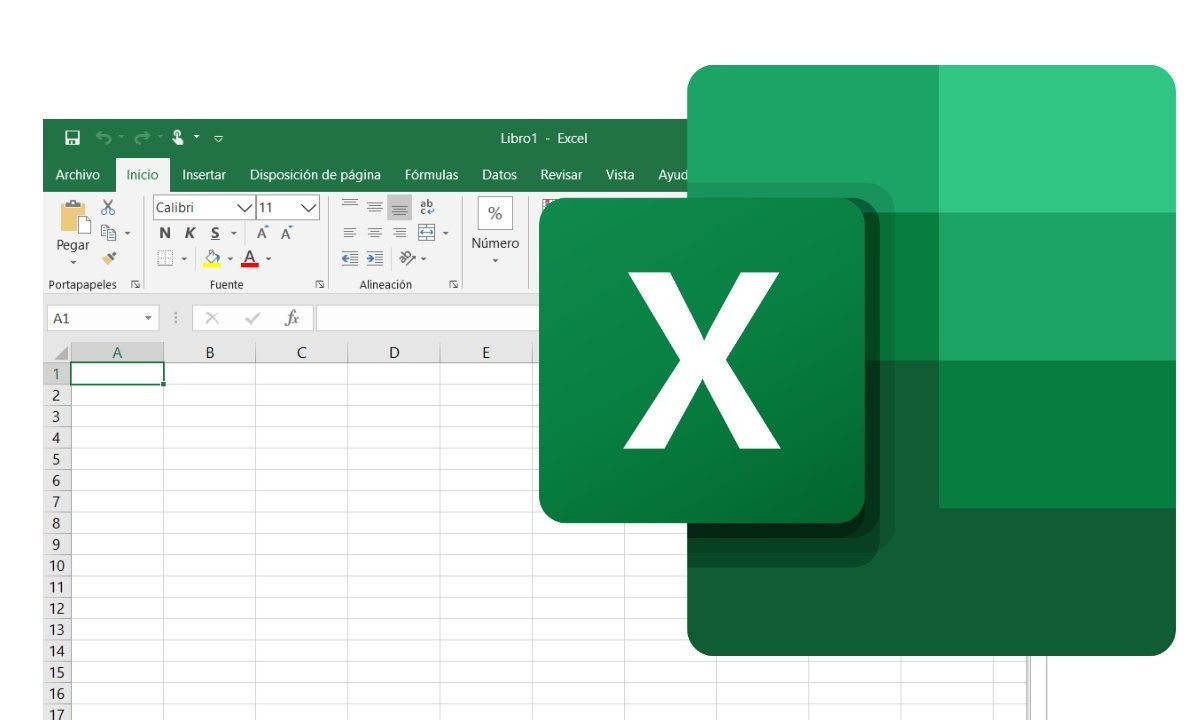Open Customize Quick Access Toolbar menu
1200x720 pixels.
[x=219, y=138]
